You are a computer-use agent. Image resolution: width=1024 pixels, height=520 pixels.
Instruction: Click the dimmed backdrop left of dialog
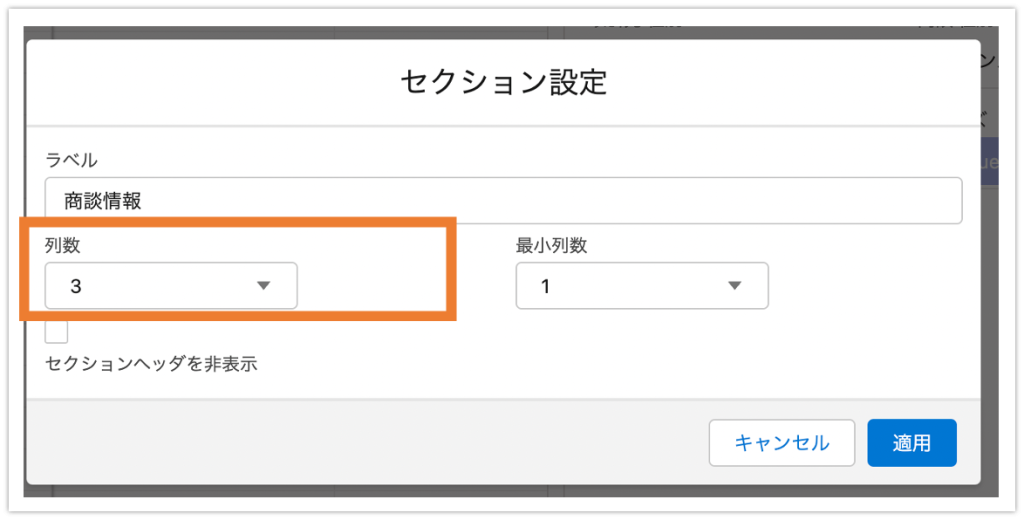pos(25,261)
